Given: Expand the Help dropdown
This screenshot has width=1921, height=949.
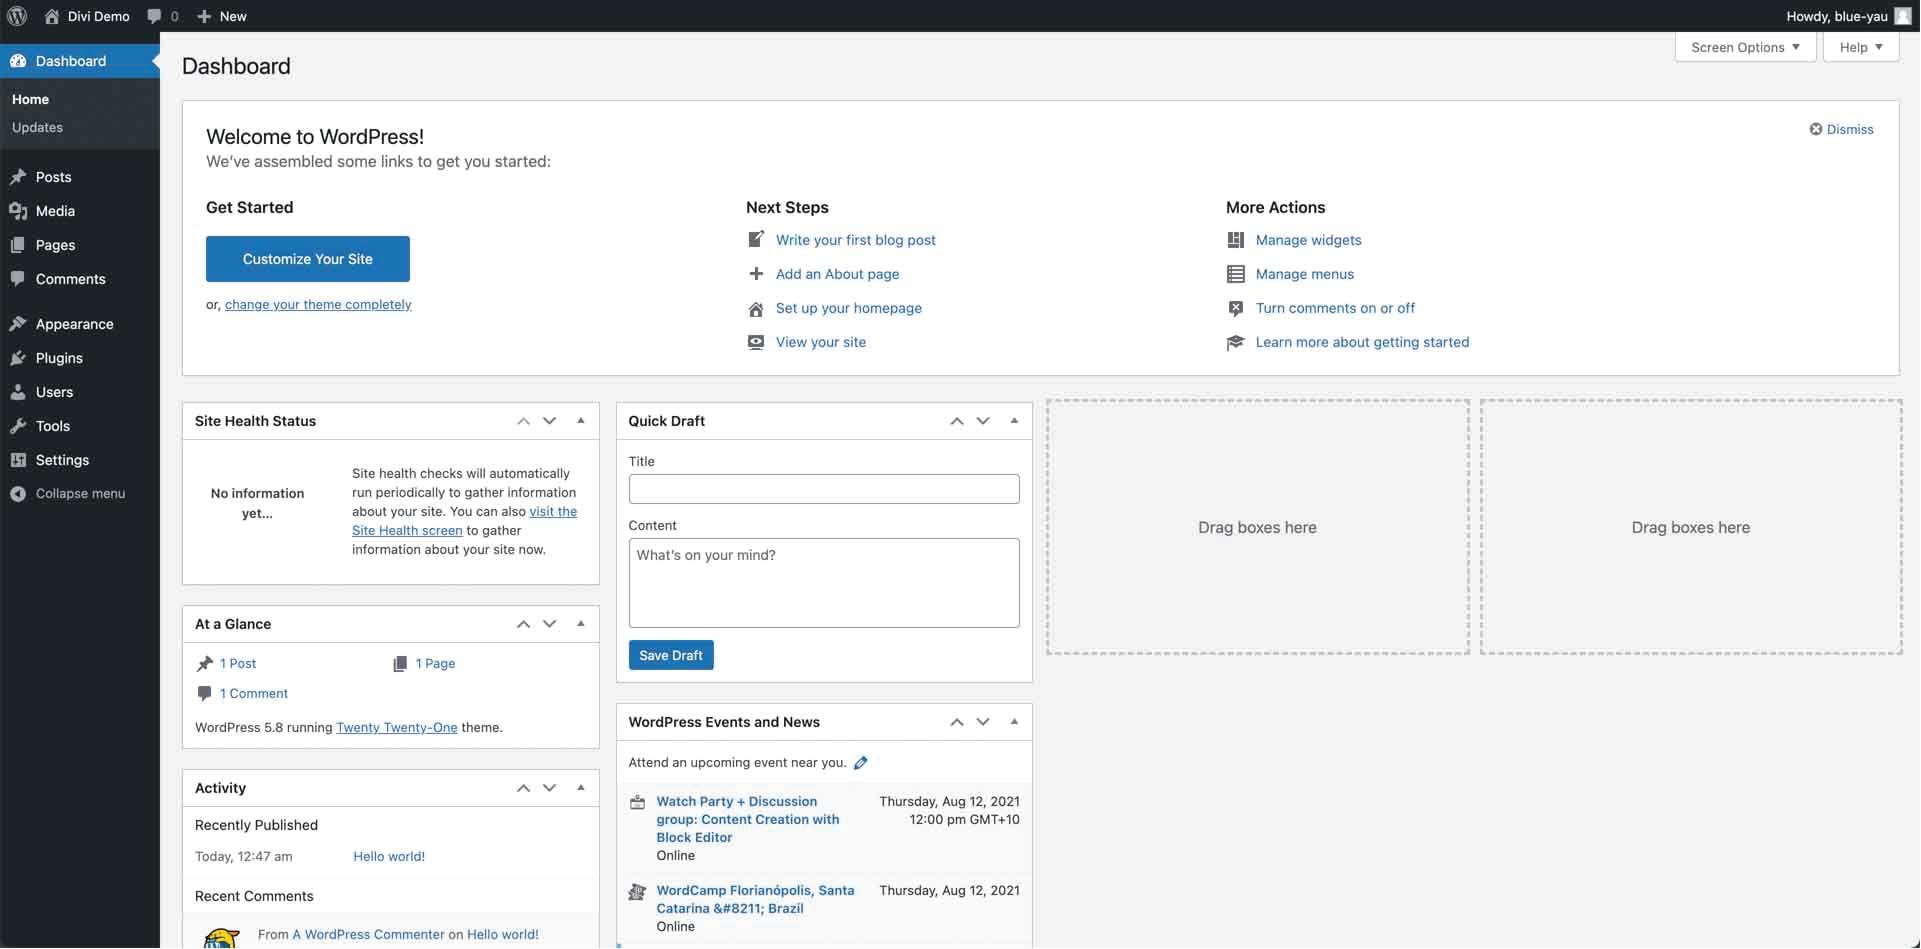Looking at the screenshot, I should [1860, 47].
